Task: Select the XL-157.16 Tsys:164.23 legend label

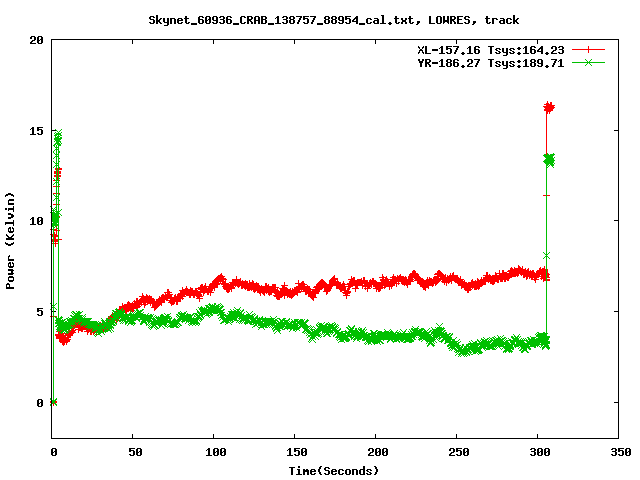Action: pos(491,50)
